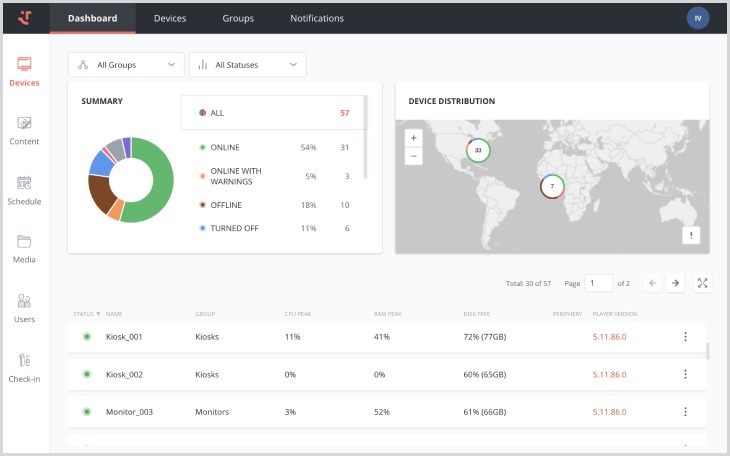Screen dimensions: 730x456
Task: Switch to the Notifications tab
Action: 317,18
